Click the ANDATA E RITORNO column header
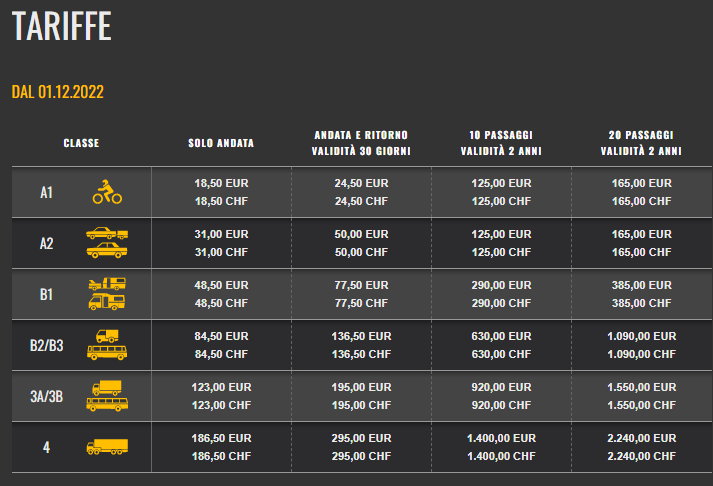 pyautogui.click(x=361, y=143)
